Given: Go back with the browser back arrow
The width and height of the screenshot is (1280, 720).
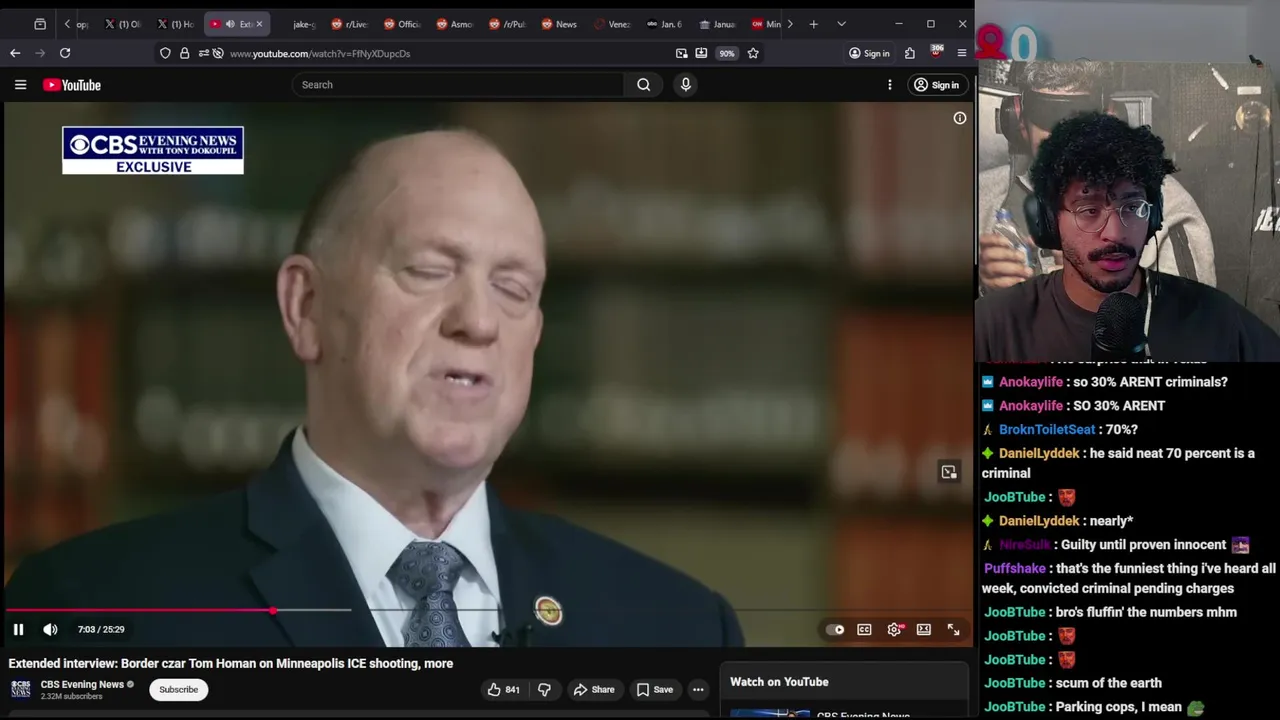Looking at the screenshot, I should point(15,53).
